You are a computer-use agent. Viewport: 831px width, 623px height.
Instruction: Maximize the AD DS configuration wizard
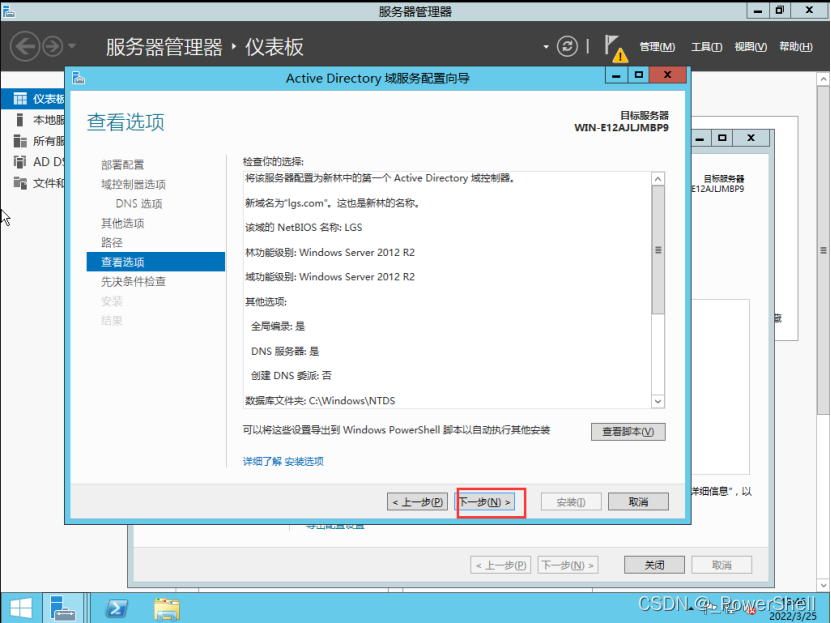point(639,75)
